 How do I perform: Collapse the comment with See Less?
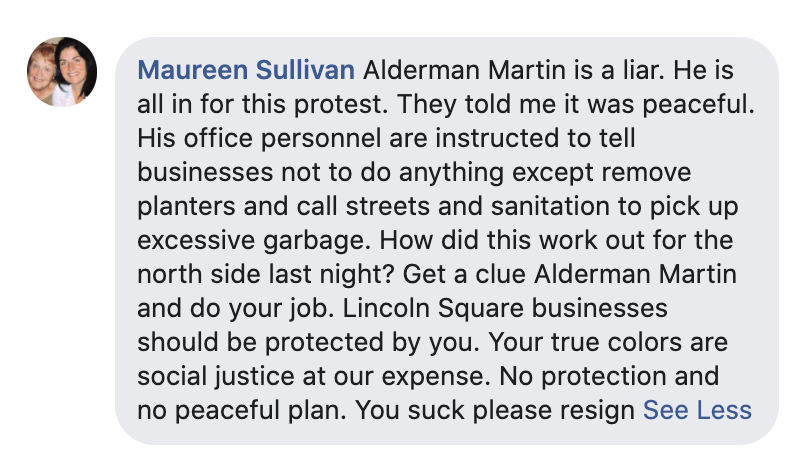pos(697,410)
